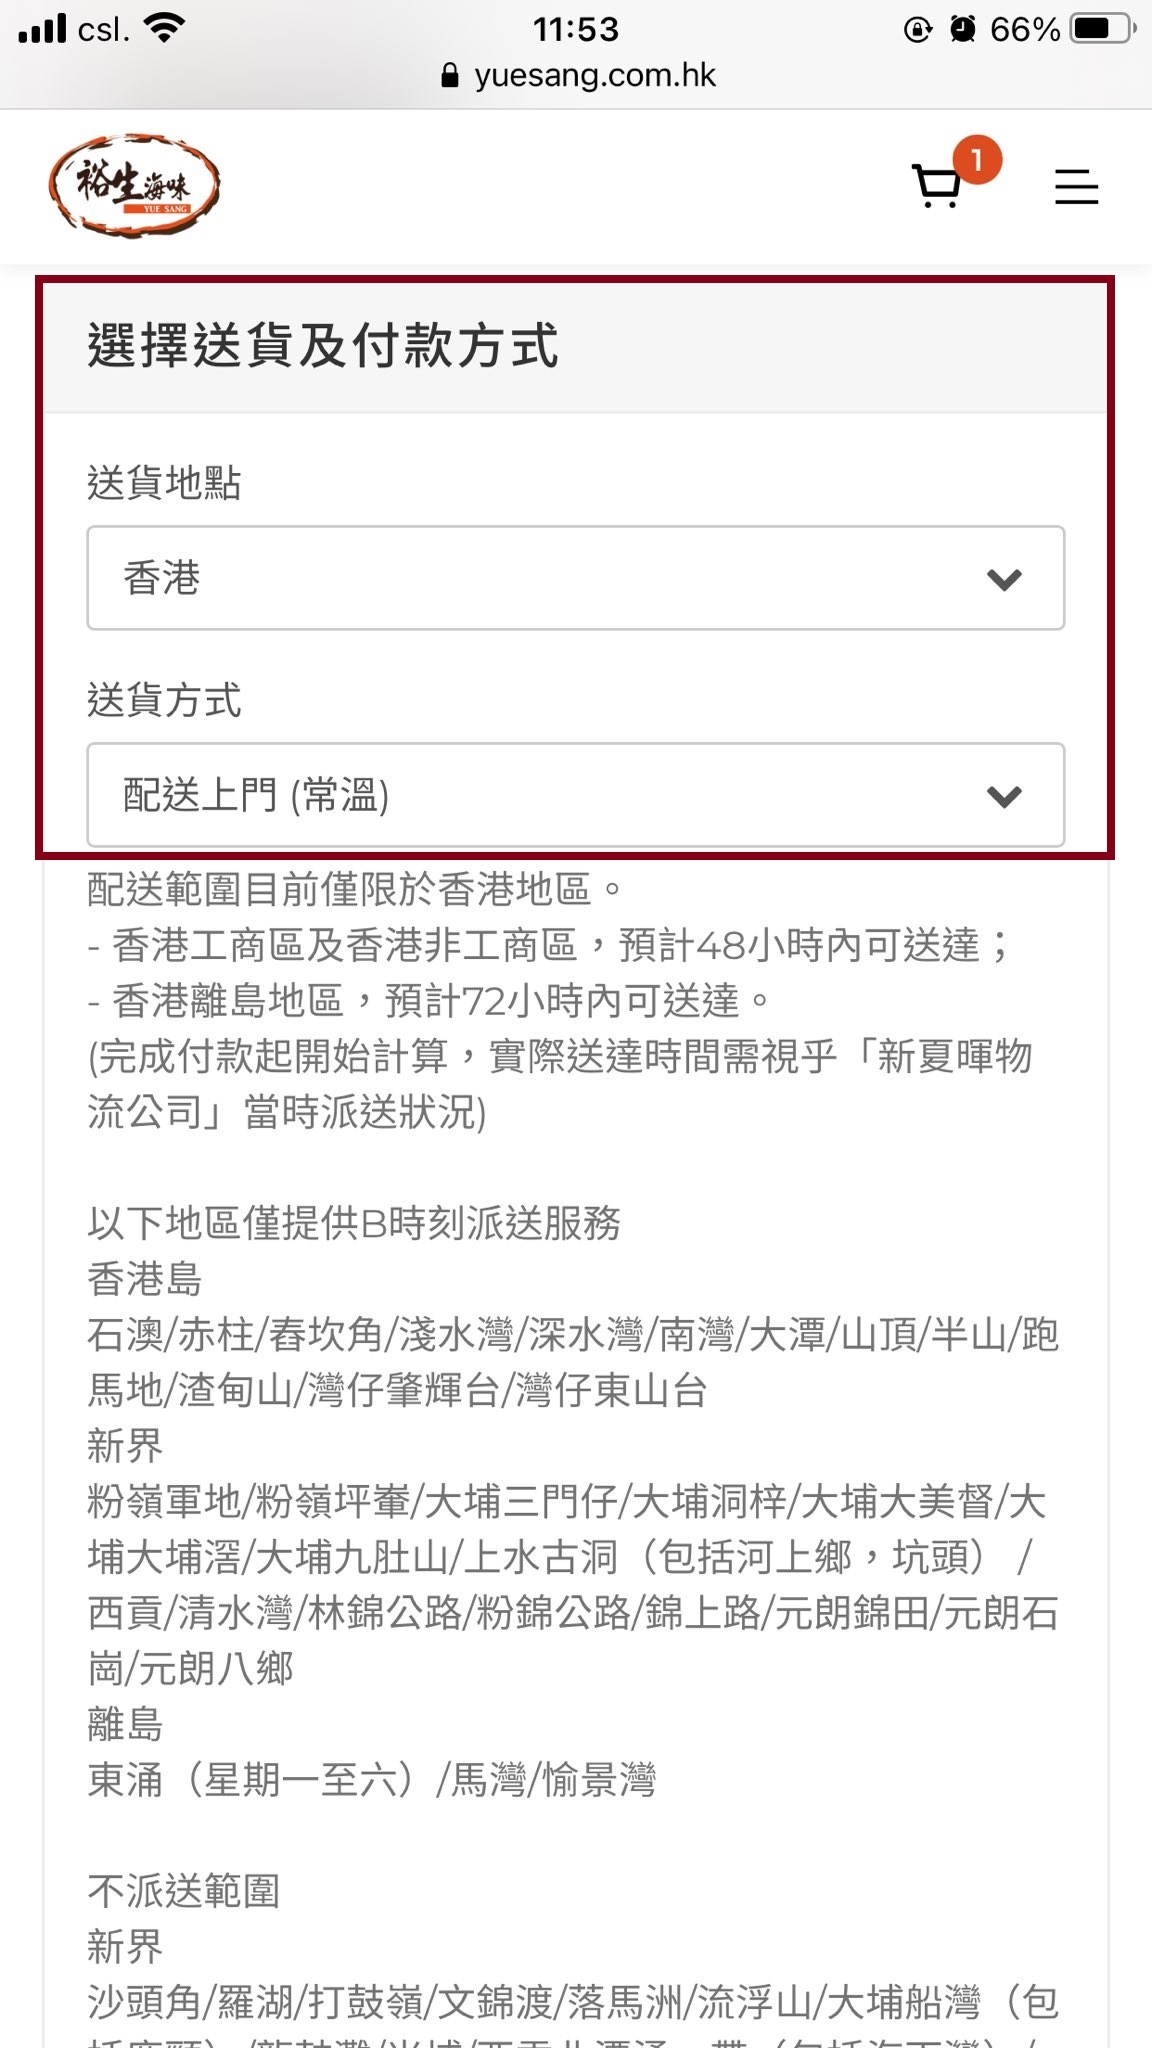The height and width of the screenshot is (2048, 1152).
Task: Tap the orange cart badge showing 1
Action: pos(976,160)
